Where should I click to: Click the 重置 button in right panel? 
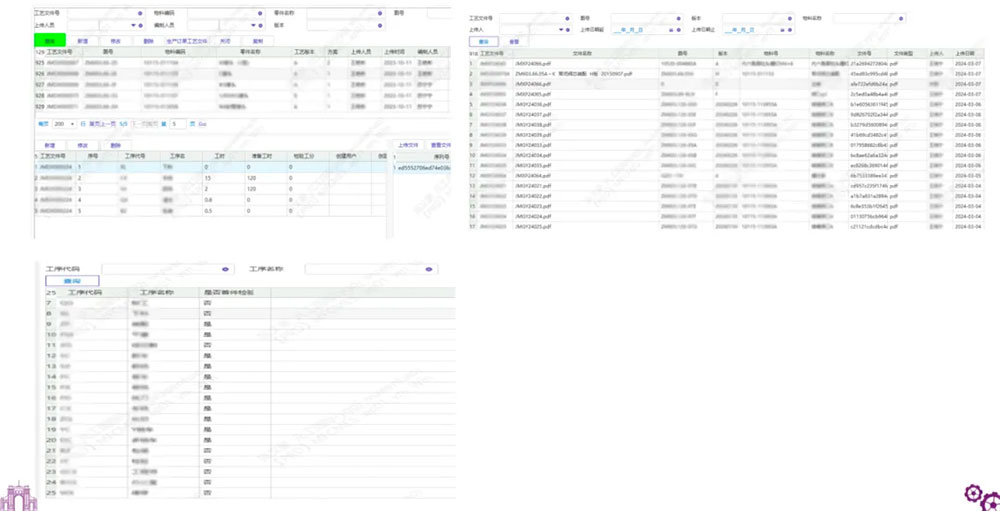[514, 42]
